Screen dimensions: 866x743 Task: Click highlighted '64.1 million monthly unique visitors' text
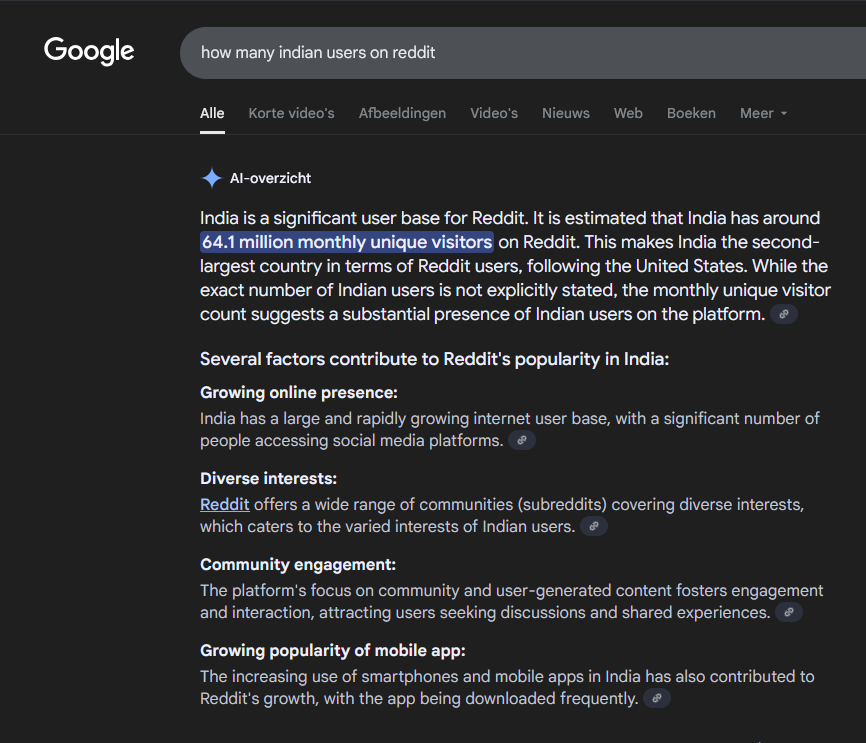[x=347, y=242]
